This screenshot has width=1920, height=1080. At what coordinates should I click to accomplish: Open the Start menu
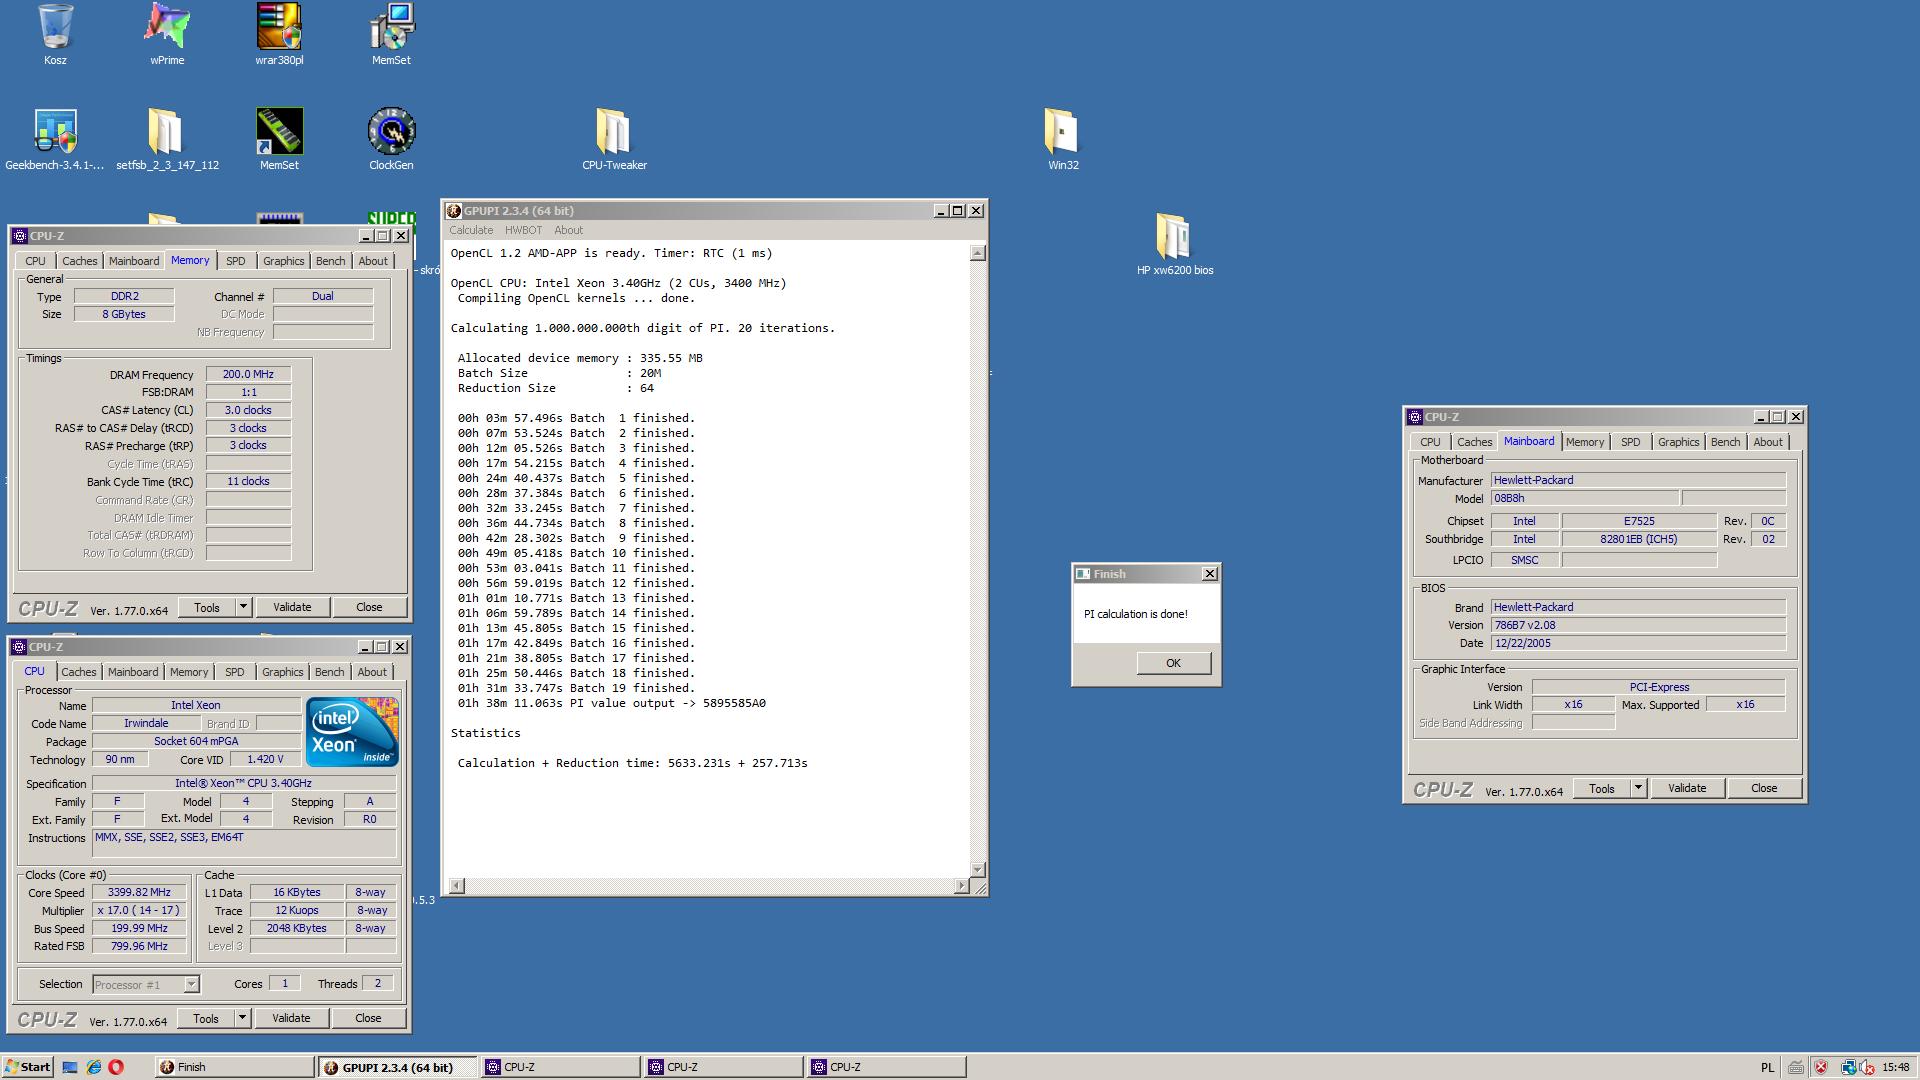point(27,1067)
